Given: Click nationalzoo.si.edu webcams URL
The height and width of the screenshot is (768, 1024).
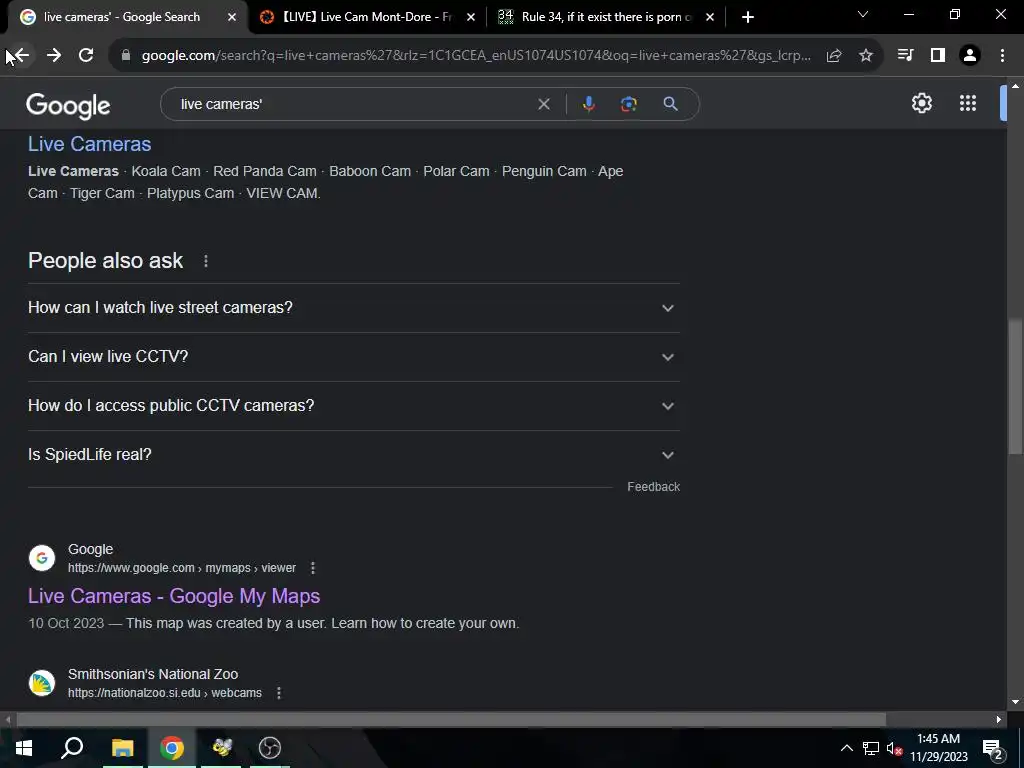Looking at the screenshot, I should tap(165, 693).
